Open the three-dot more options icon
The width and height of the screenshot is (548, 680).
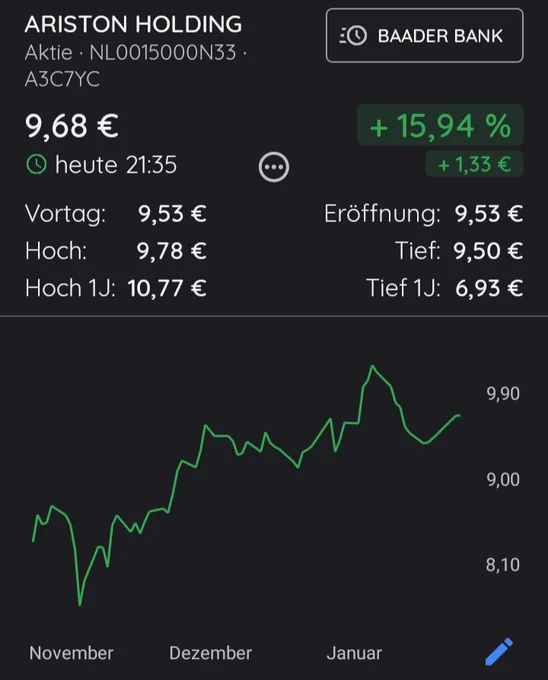[274, 167]
